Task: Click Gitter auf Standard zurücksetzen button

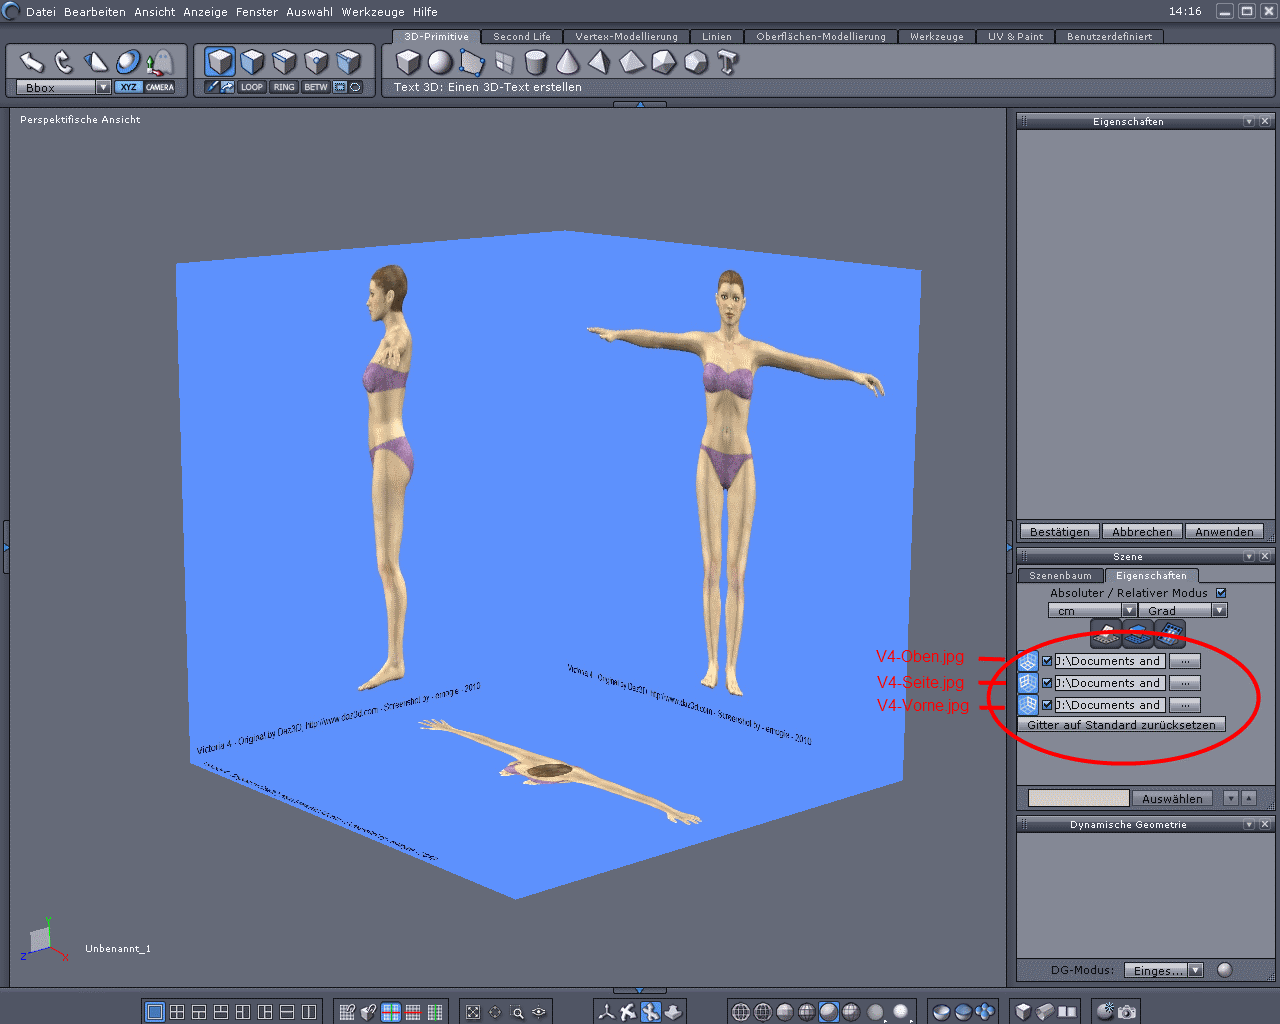Action: [1121, 725]
